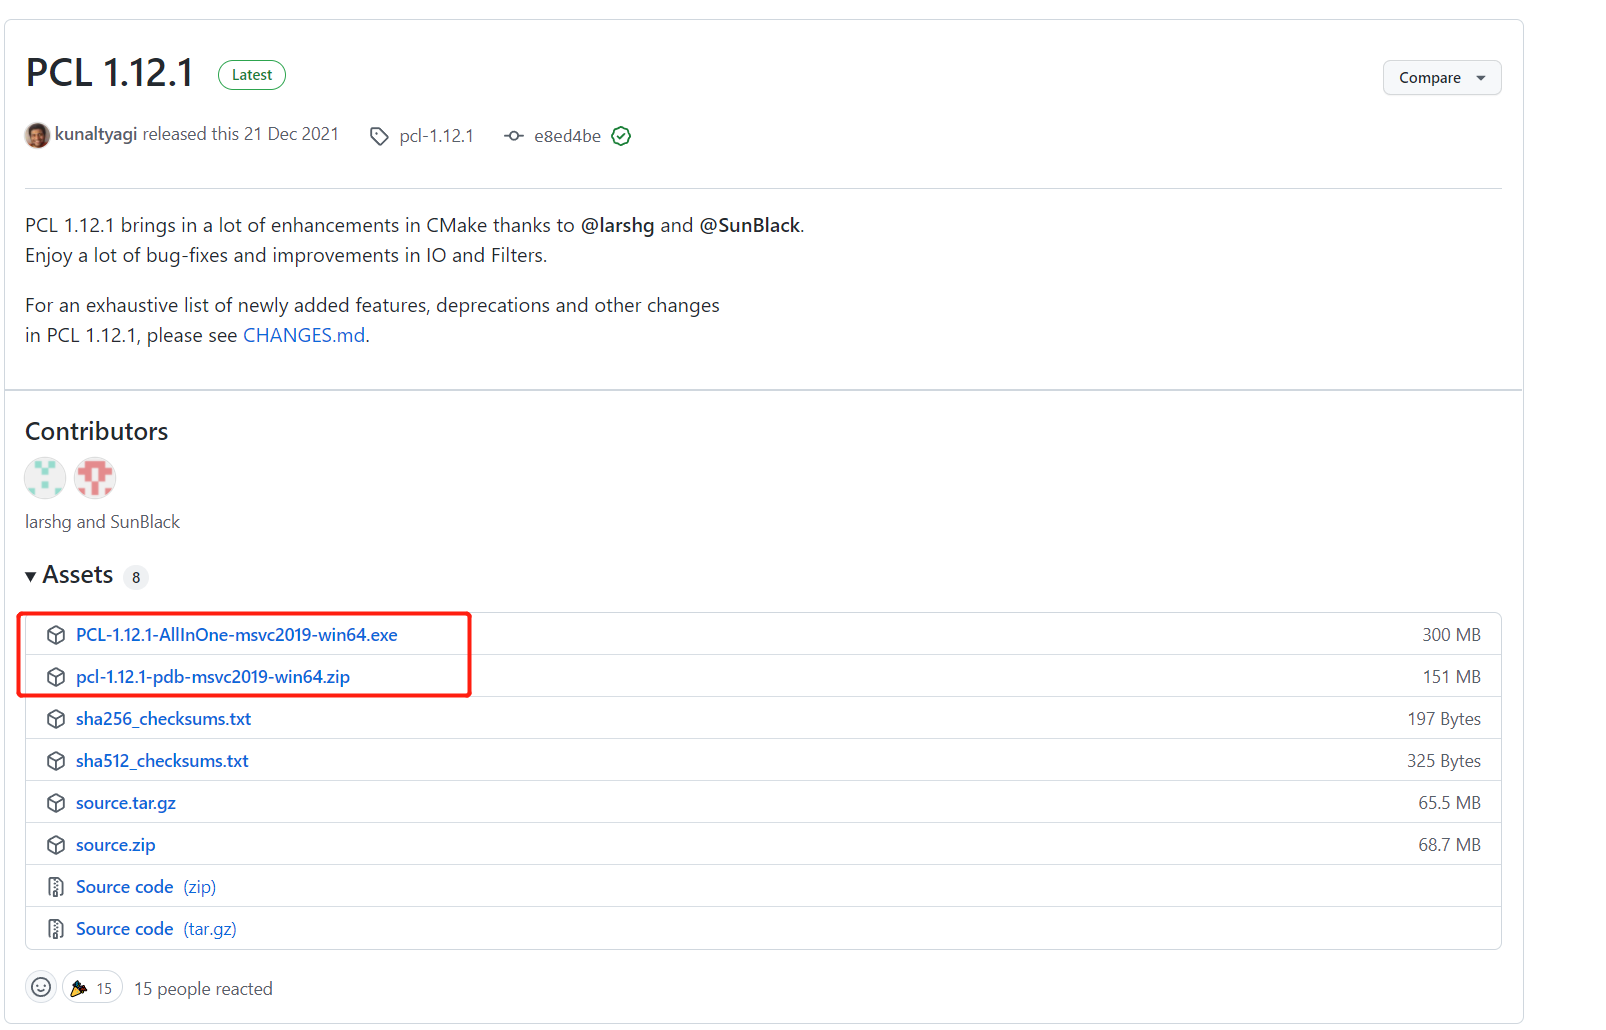Click the package icon beside PCL-1.12.1-AllInOne-msvc2019-win64.exe

(x=55, y=634)
